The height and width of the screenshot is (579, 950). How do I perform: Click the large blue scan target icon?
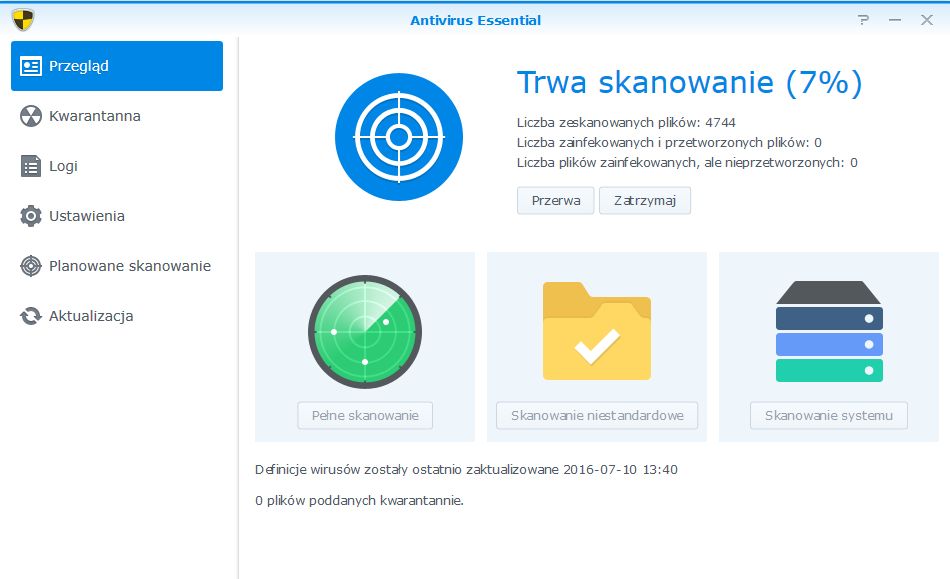point(399,137)
